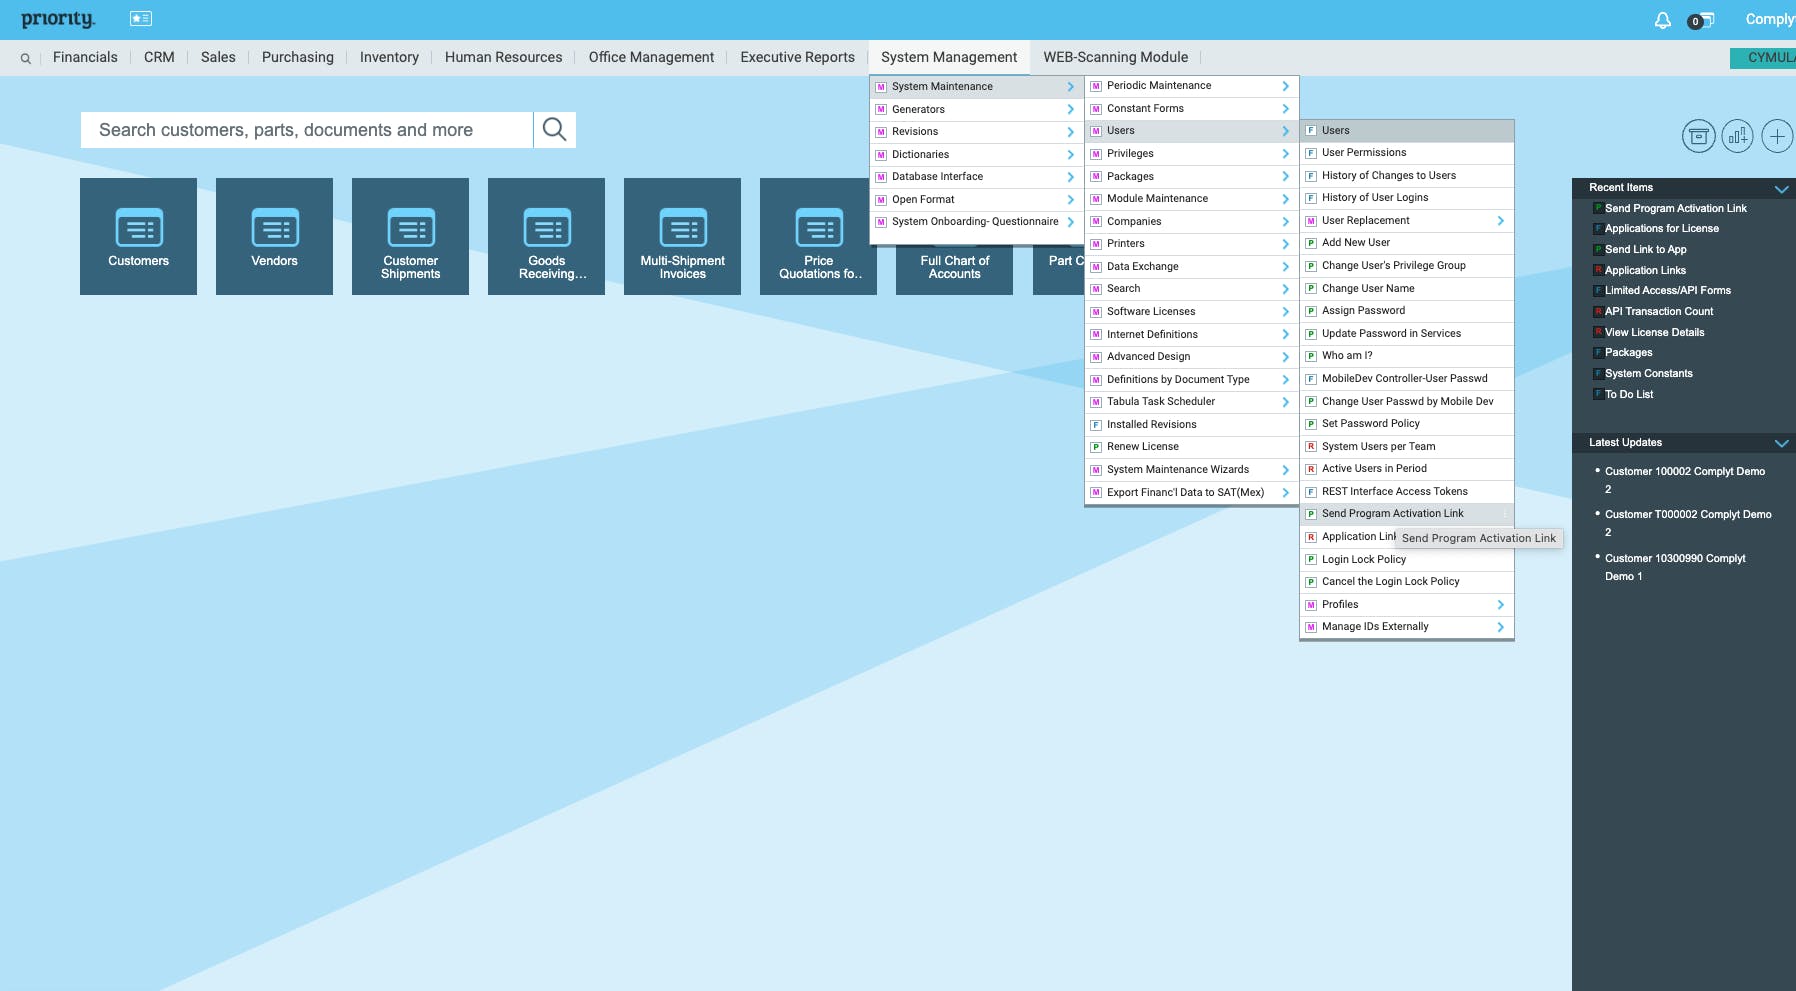
Task: Select Installed Revisions menu entry
Action: coord(1191,425)
